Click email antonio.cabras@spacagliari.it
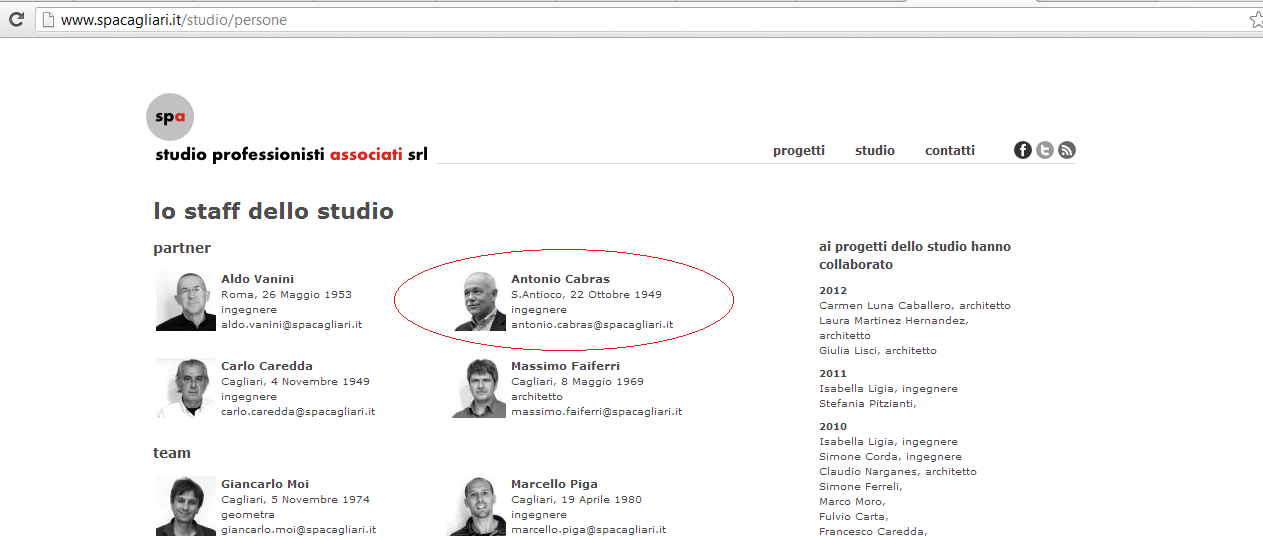Viewport: 1263px width, 540px height. [x=592, y=325]
